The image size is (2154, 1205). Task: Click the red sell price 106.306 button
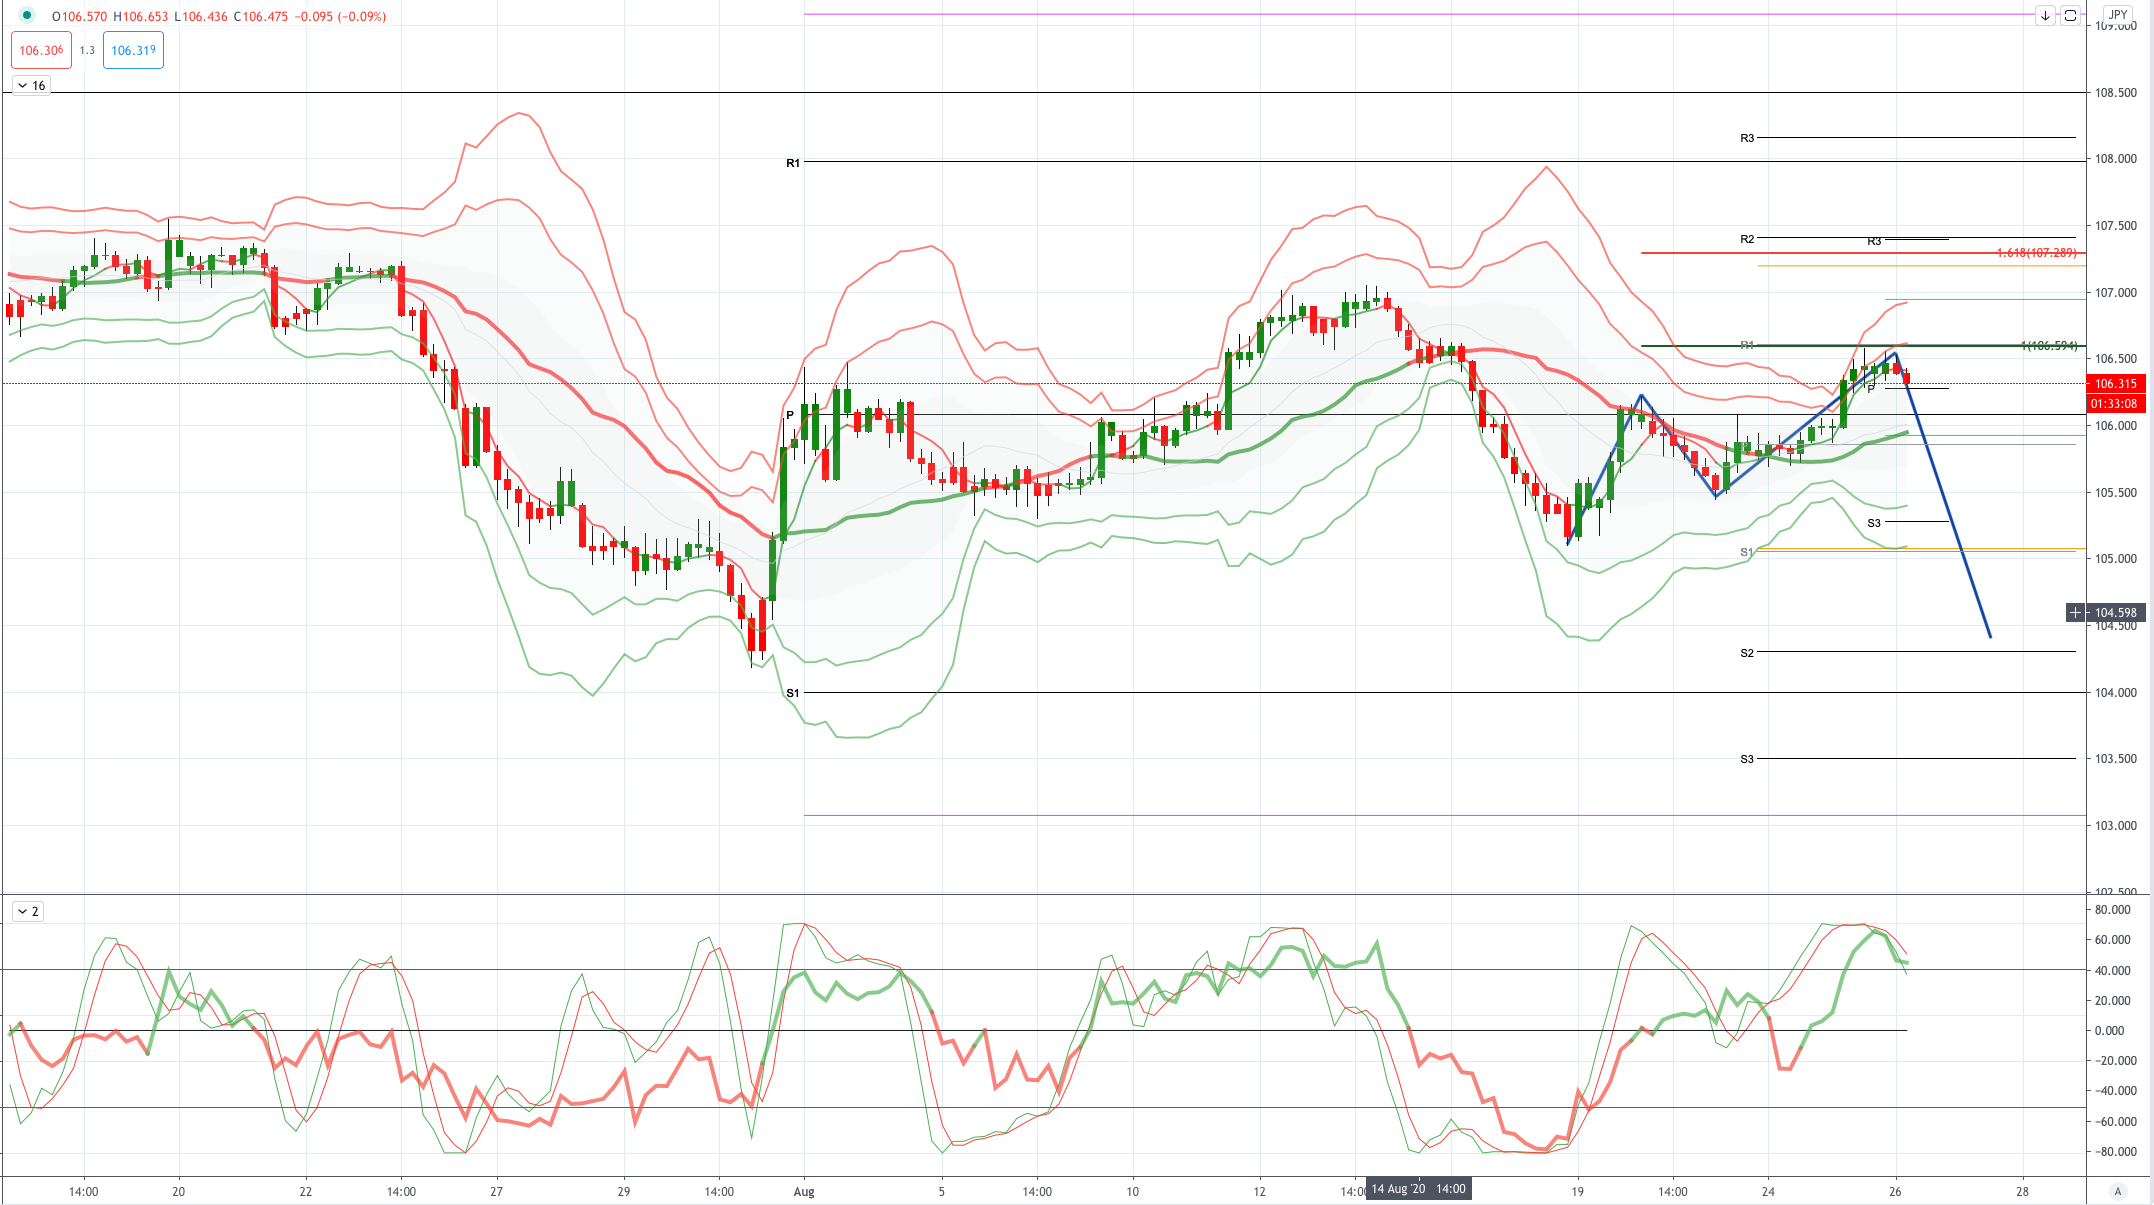pos(41,50)
